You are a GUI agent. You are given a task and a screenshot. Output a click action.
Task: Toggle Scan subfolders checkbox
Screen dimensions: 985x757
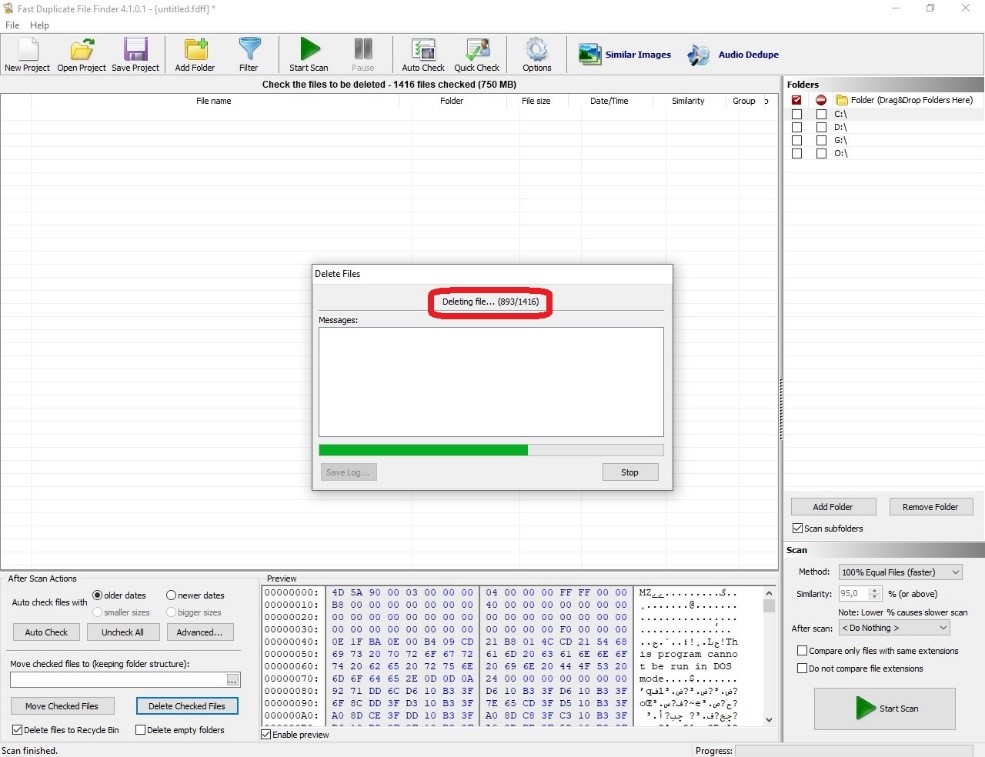(x=797, y=528)
